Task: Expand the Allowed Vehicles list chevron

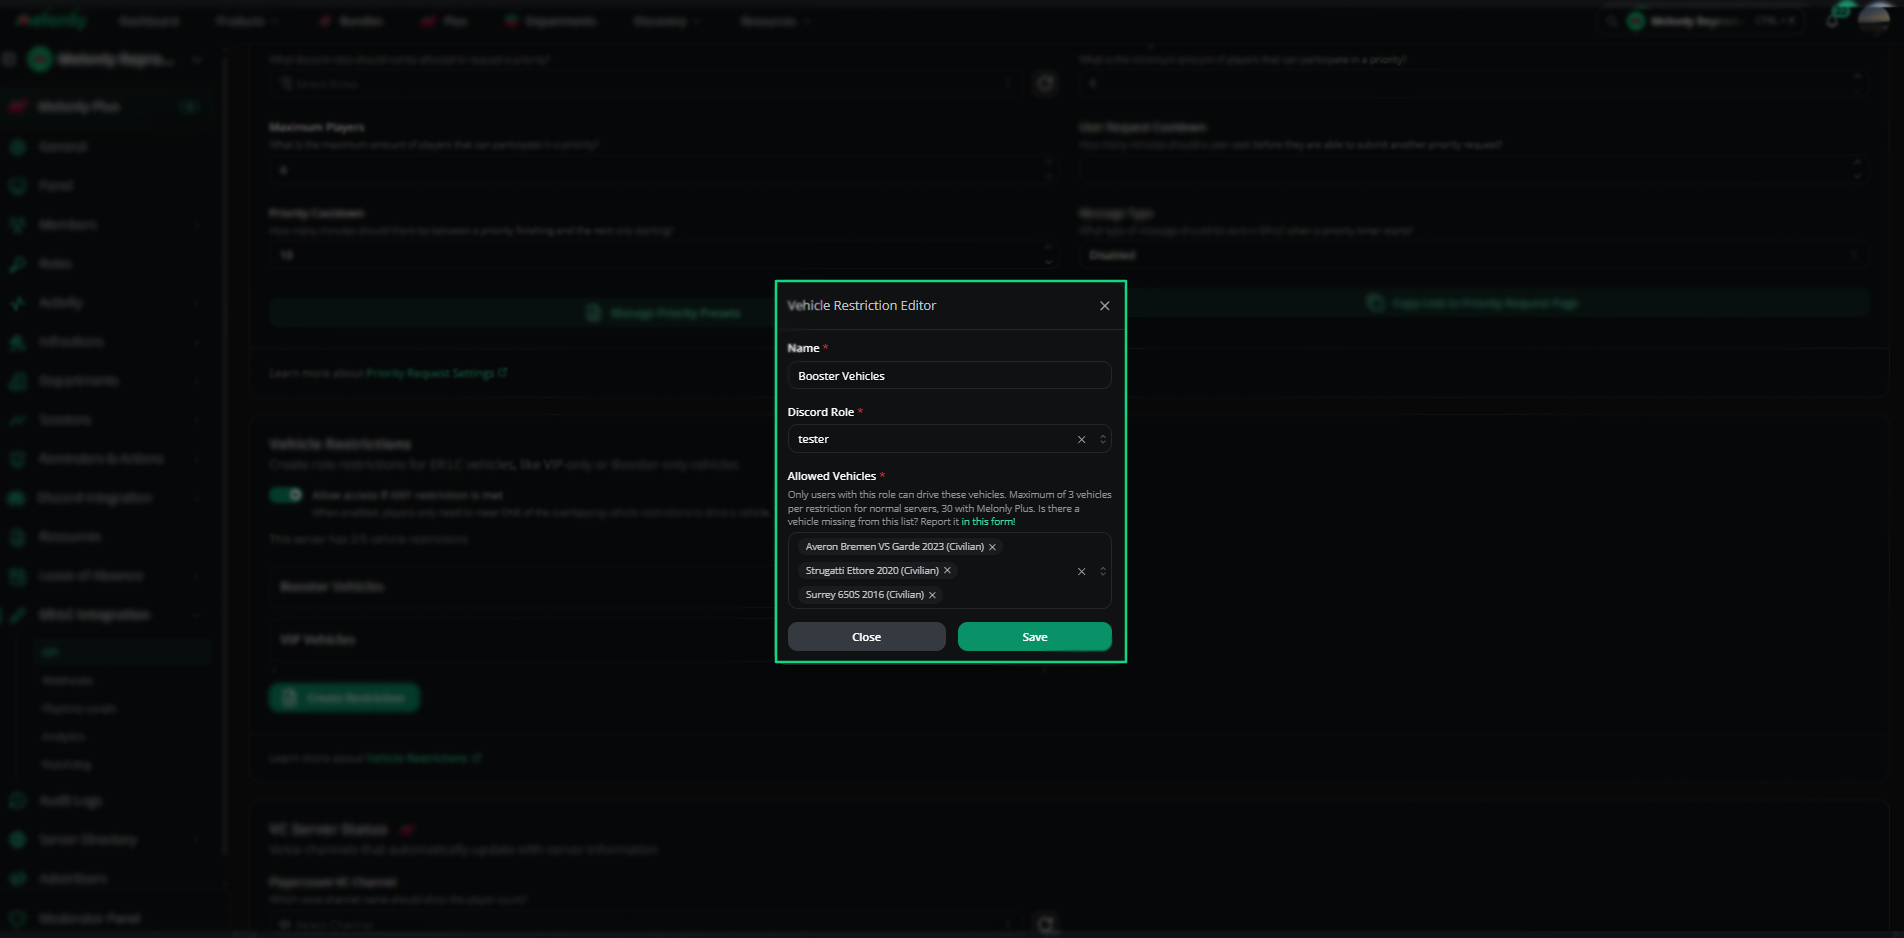Action: (1103, 572)
